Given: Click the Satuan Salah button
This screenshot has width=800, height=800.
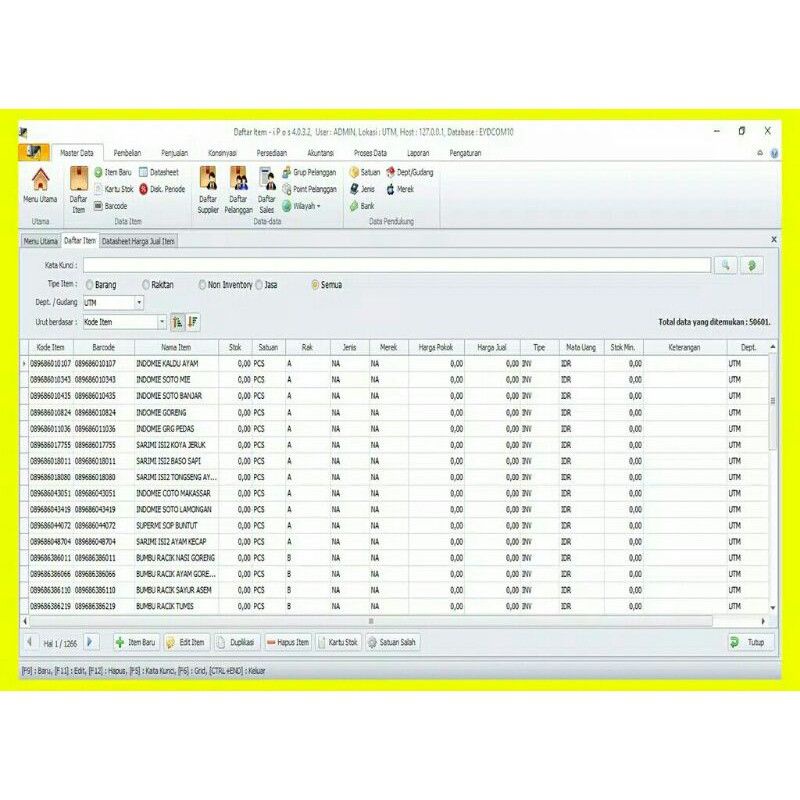Looking at the screenshot, I should coord(392,642).
